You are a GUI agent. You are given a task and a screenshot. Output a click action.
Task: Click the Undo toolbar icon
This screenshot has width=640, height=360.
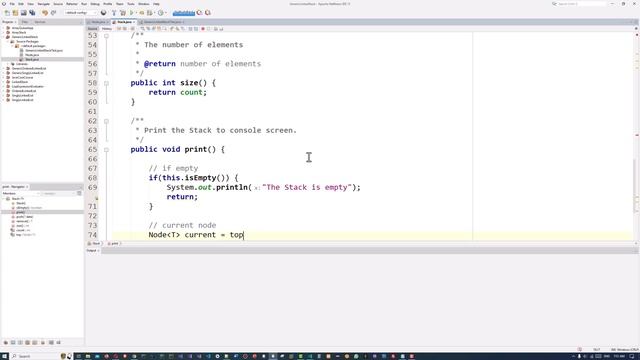(45, 13)
